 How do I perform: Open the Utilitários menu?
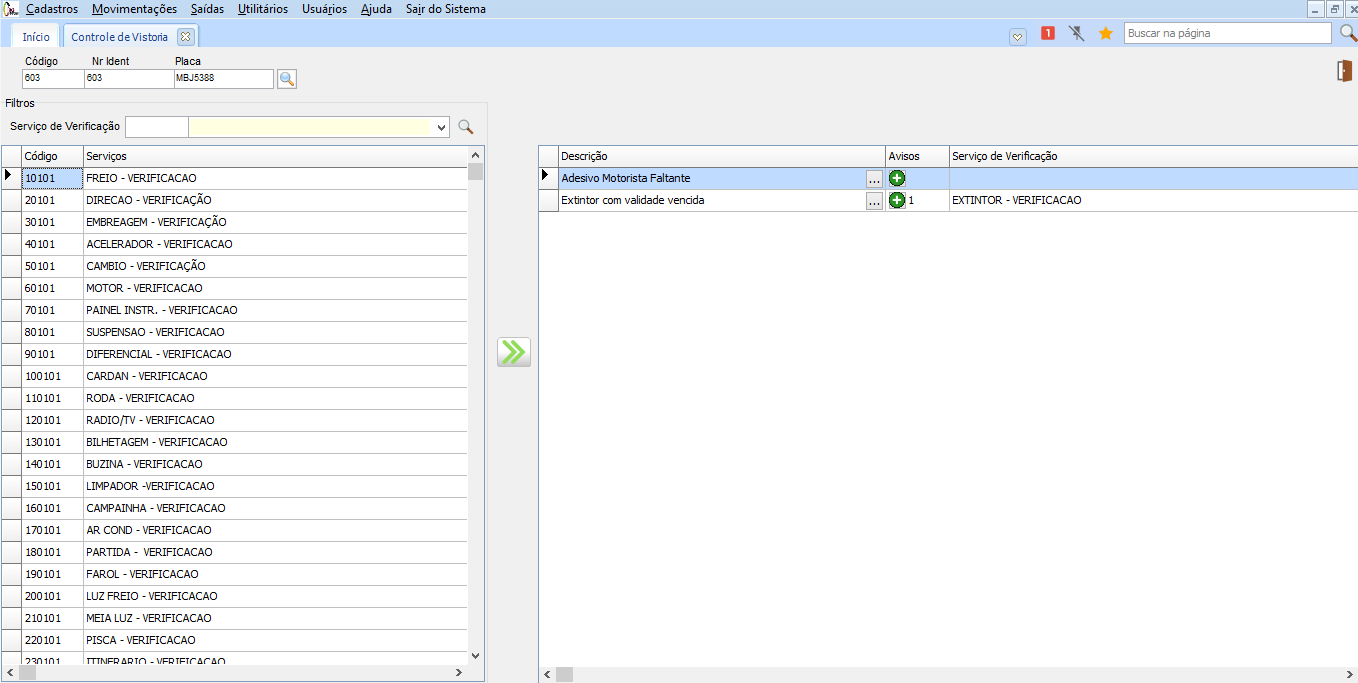click(x=263, y=9)
